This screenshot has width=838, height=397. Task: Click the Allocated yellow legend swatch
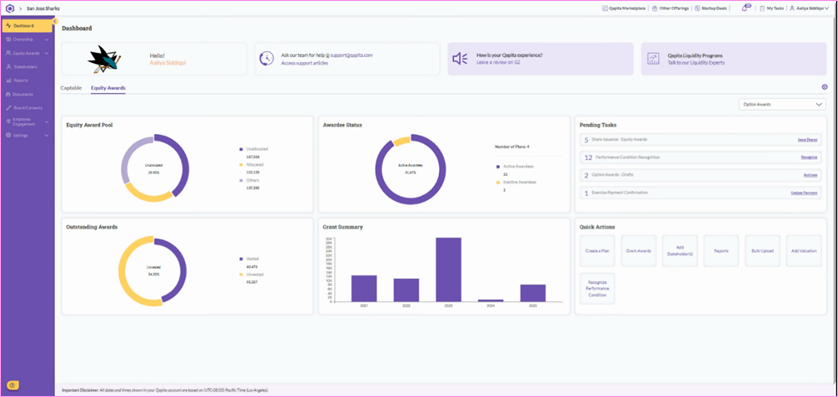pos(241,165)
